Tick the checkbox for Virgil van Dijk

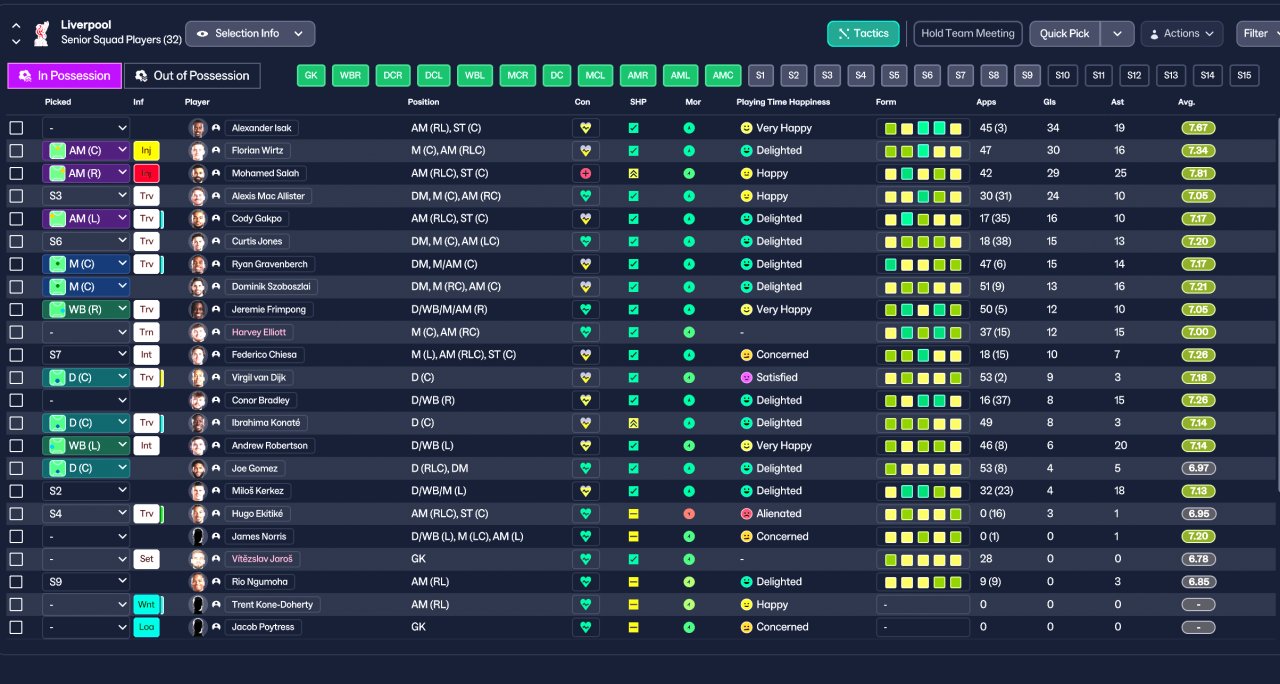tap(16, 378)
